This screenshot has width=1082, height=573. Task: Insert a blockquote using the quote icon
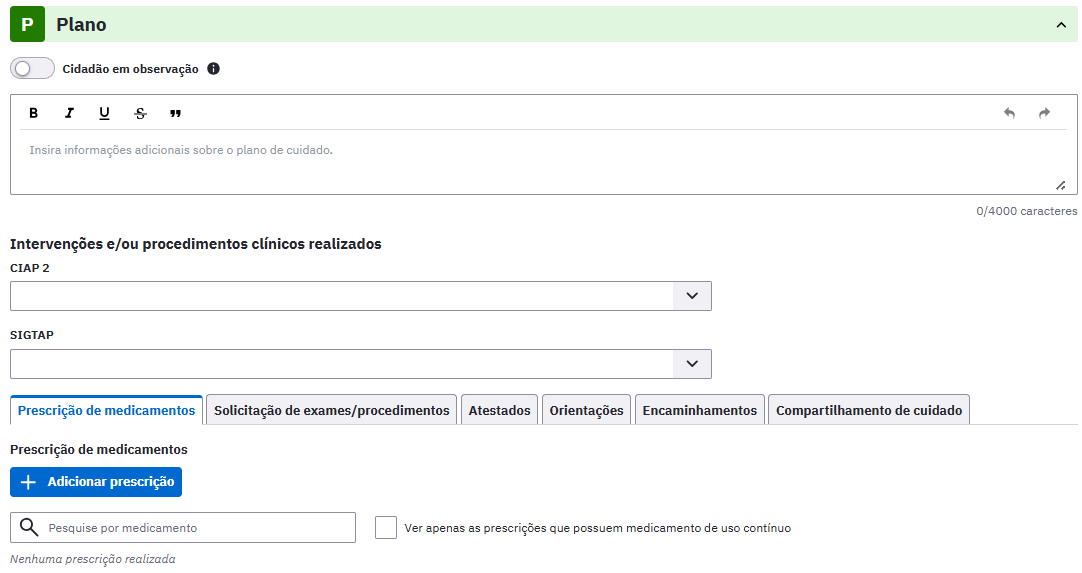point(175,113)
